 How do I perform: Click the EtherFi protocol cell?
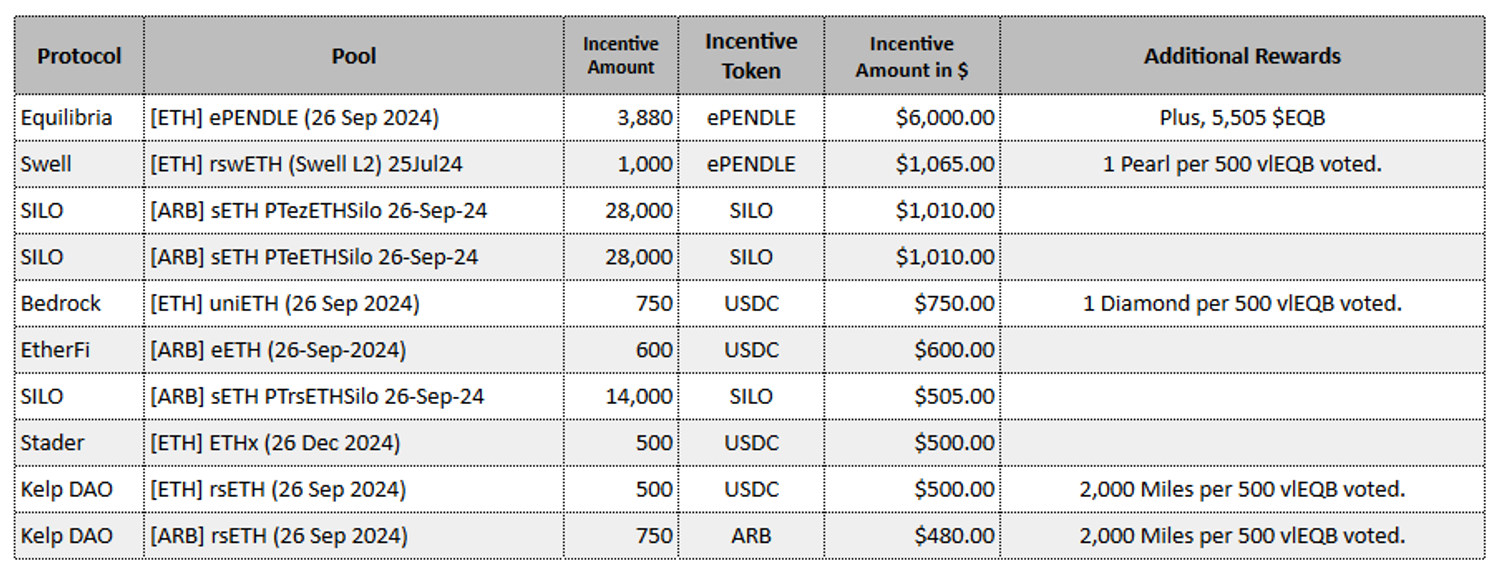point(57,350)
